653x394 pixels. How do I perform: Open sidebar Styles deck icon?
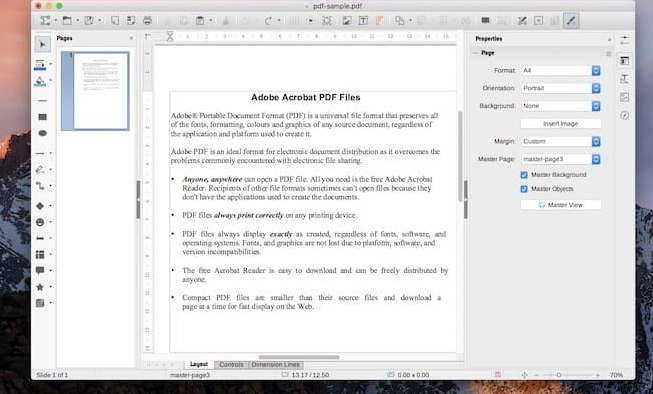pos(624,79)
